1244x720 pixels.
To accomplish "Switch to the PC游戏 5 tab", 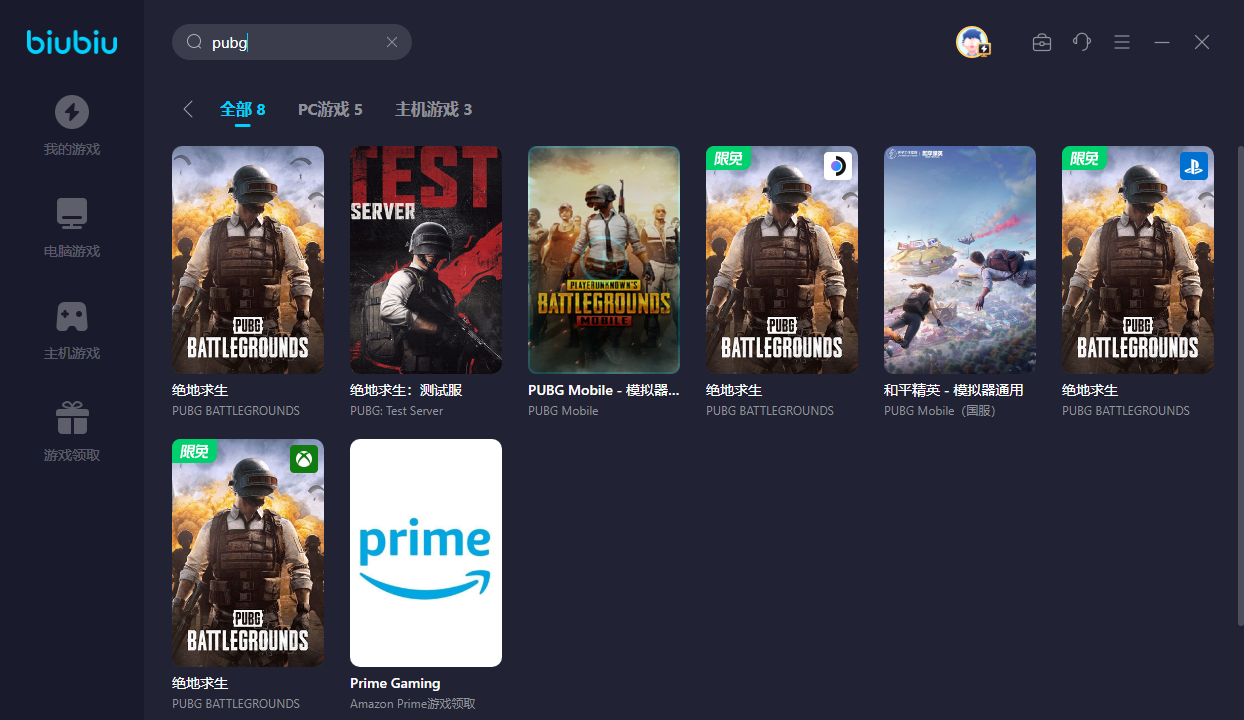I will (330, 109).
